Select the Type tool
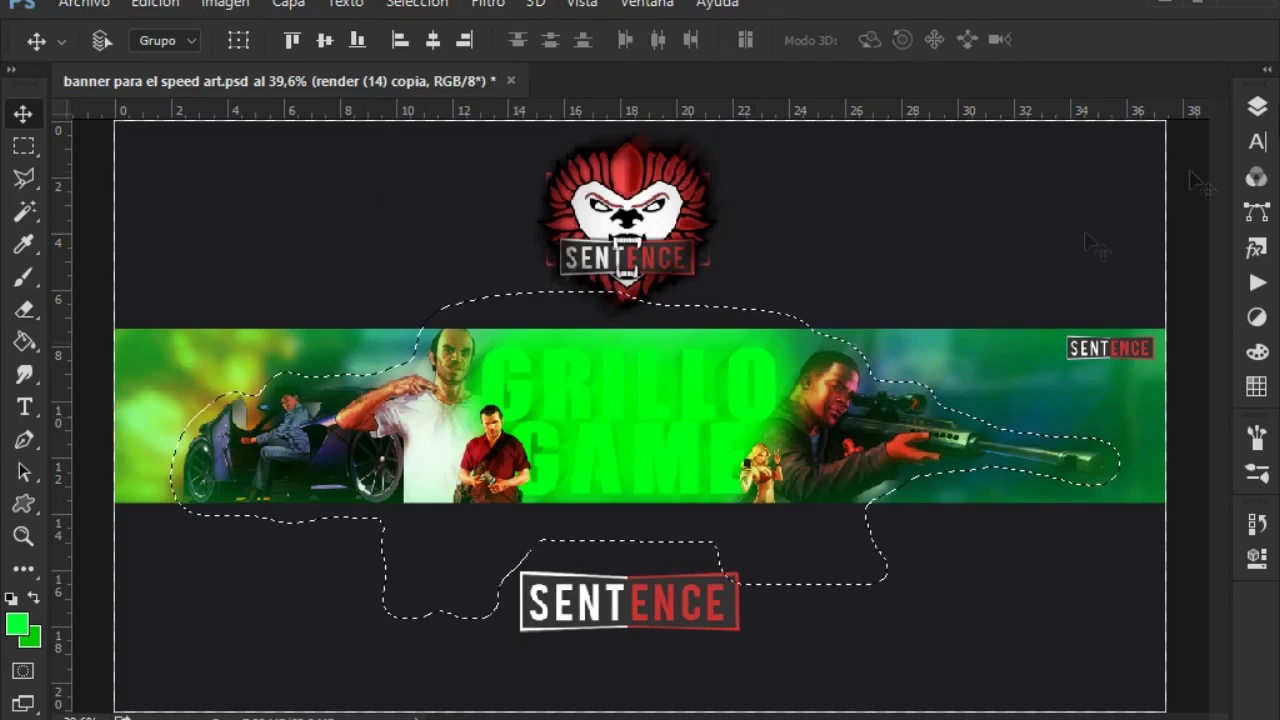 pyautogui.click(x=23, y=407)
